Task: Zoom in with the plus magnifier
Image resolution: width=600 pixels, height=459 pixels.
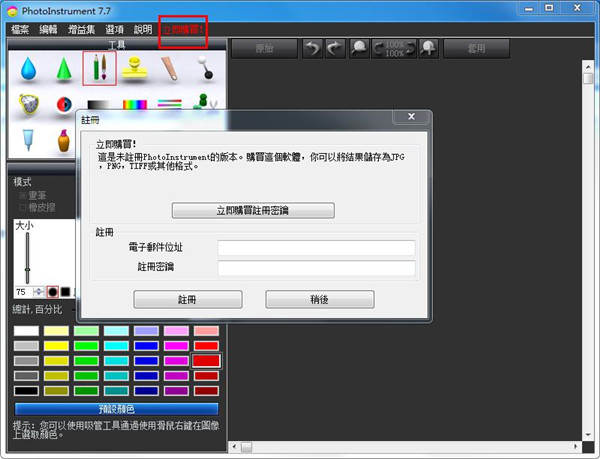Action: click(429, 49)
